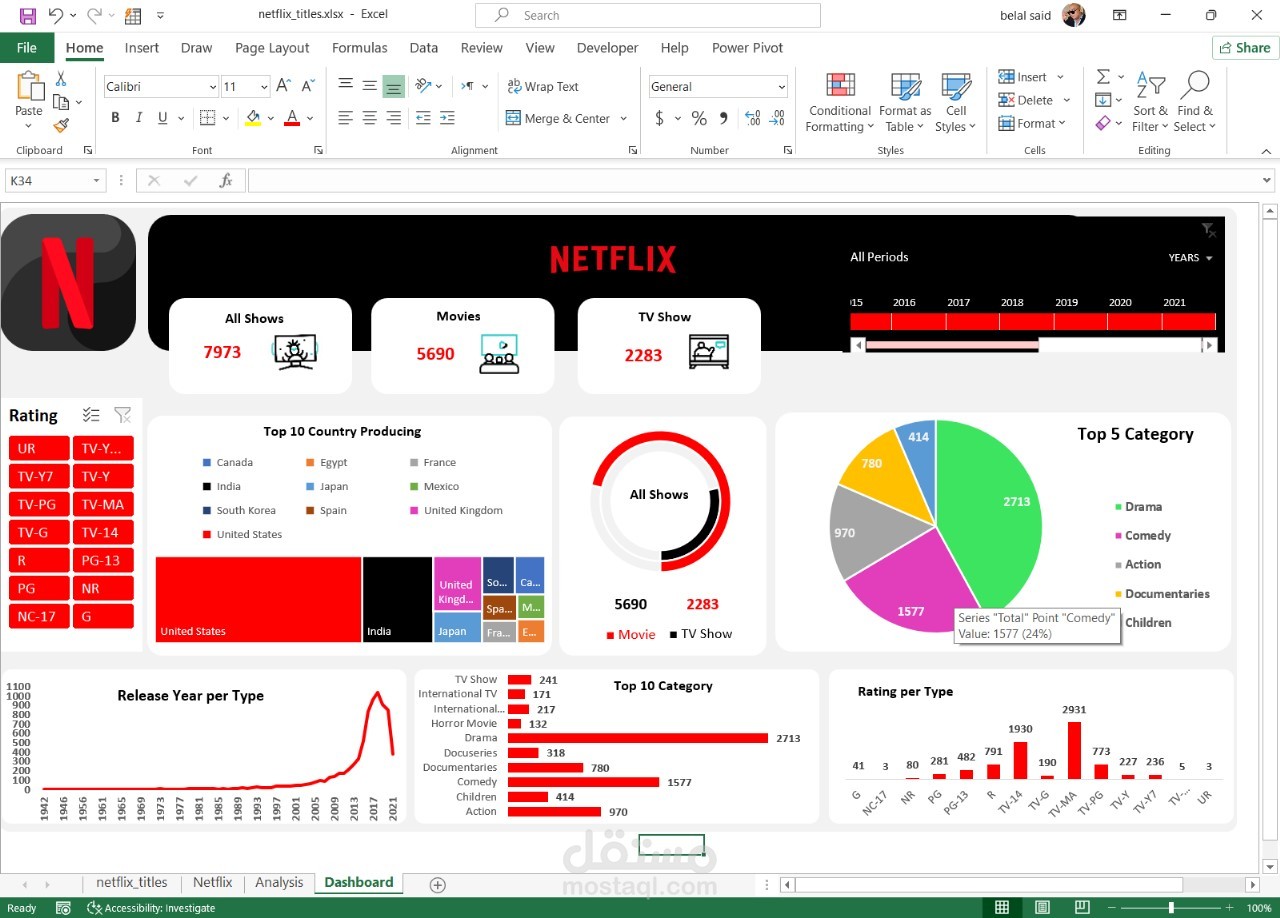This screenshot has height=918, width=1280.
Task: Open the Font settings dialog launcher
Action: click(x=318, y=150)
